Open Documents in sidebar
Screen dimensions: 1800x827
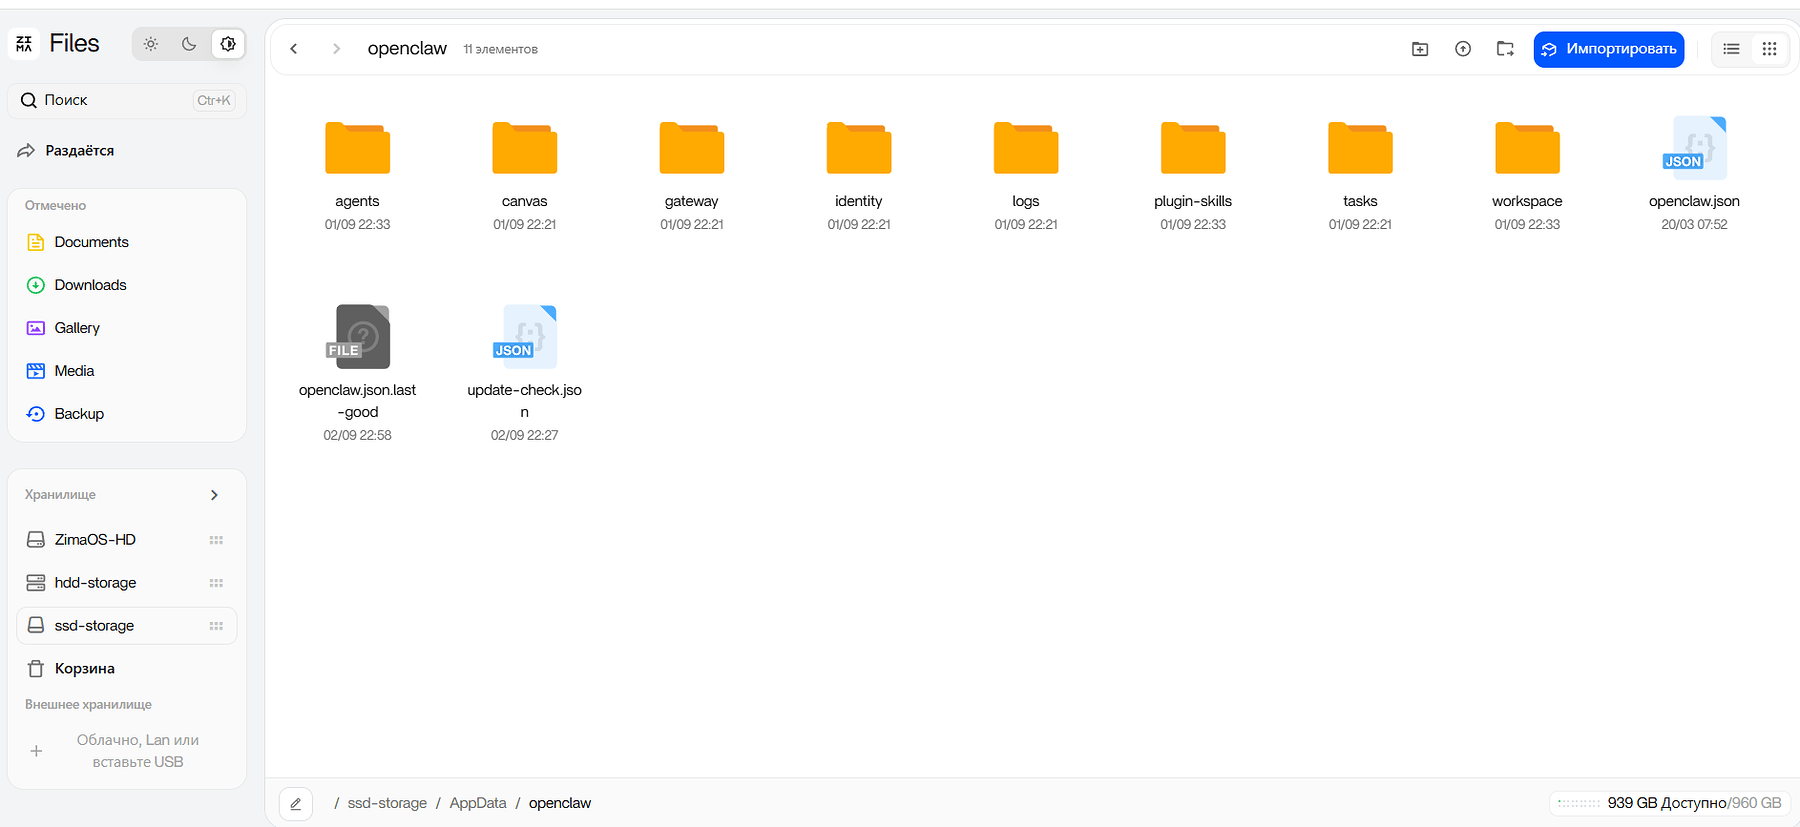pyautogui.click(x=78, y=242)
